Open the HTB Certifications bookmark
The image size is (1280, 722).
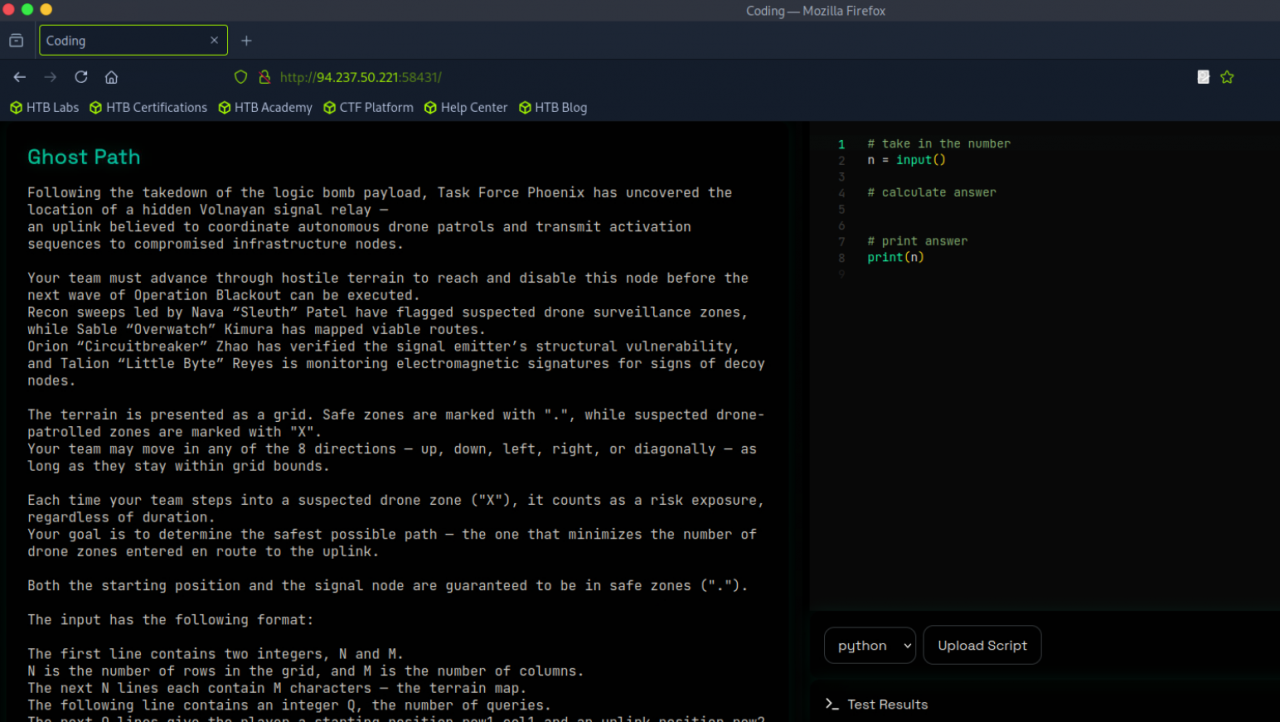(148, 107)
